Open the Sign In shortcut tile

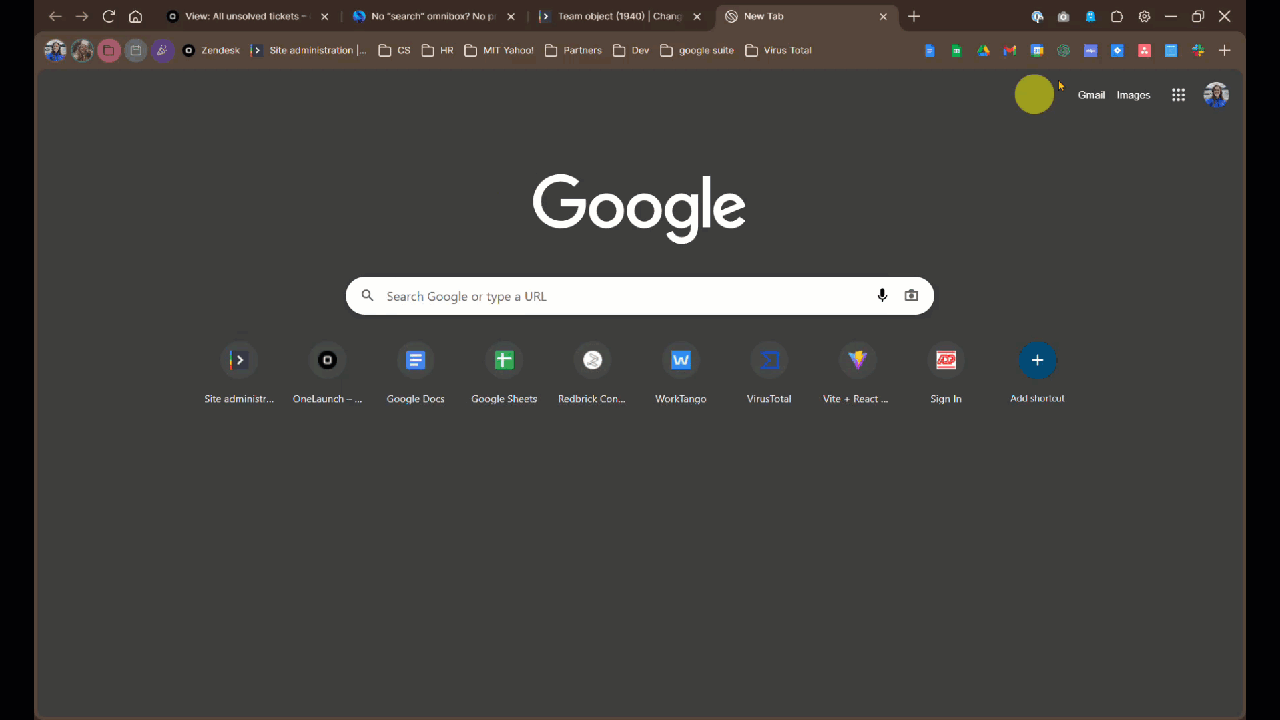coord(946,374)
